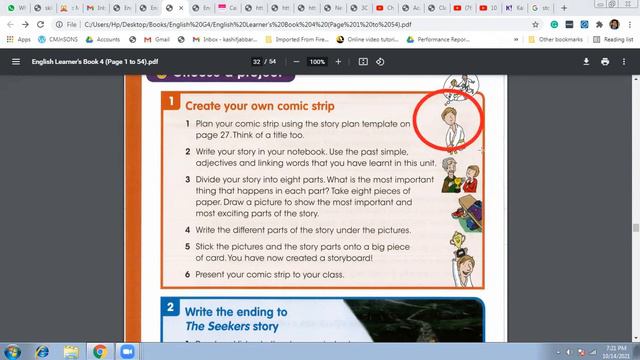Open PDF viewer more actions menu
640x360 pixels.
(624, 62)
